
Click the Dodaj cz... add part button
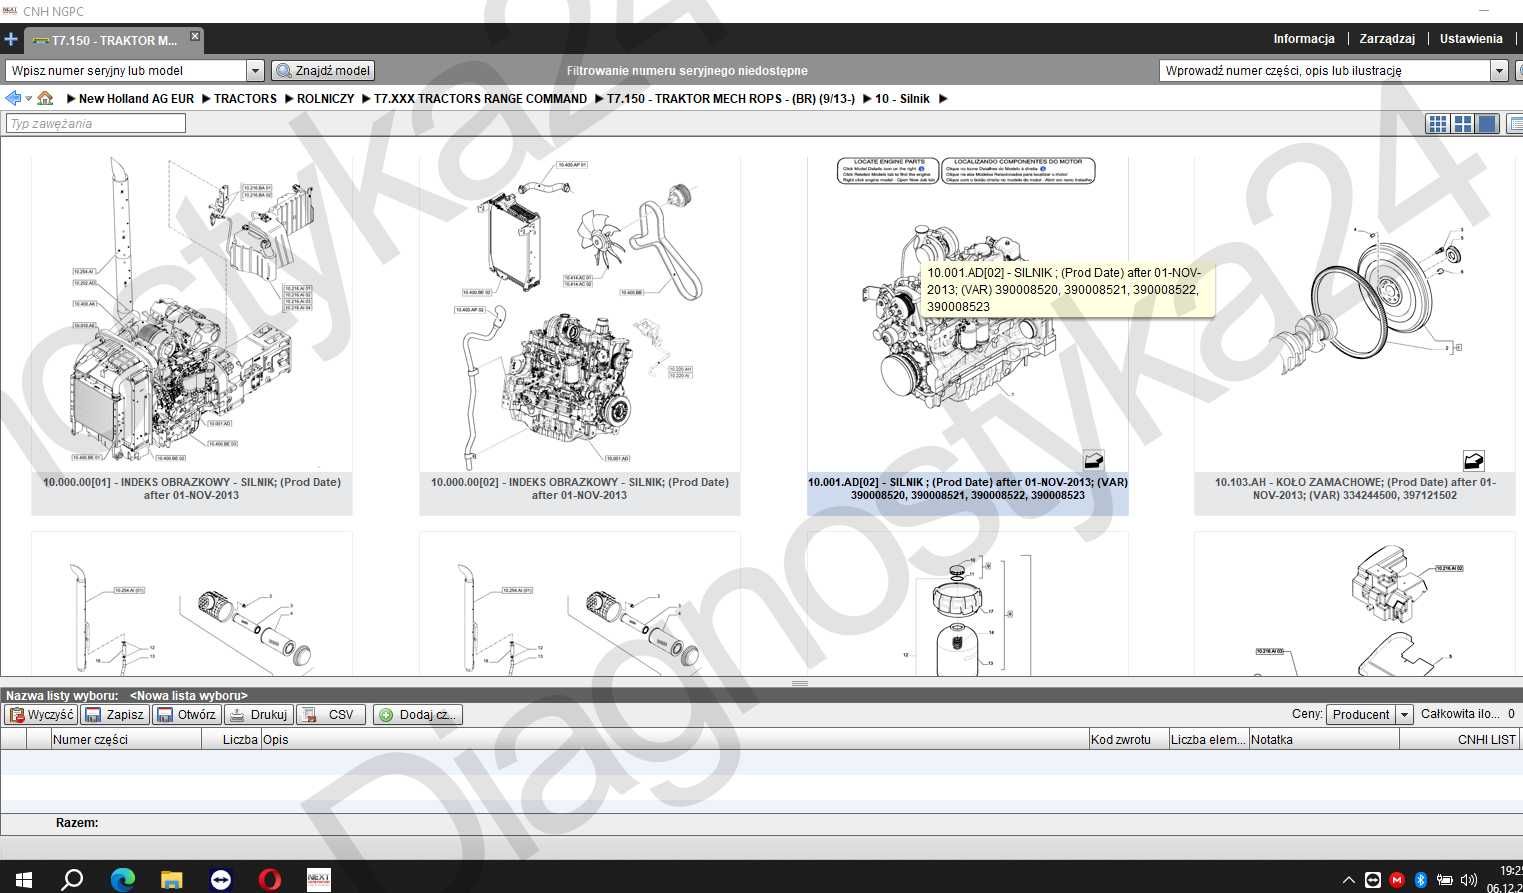pos(418,714)
